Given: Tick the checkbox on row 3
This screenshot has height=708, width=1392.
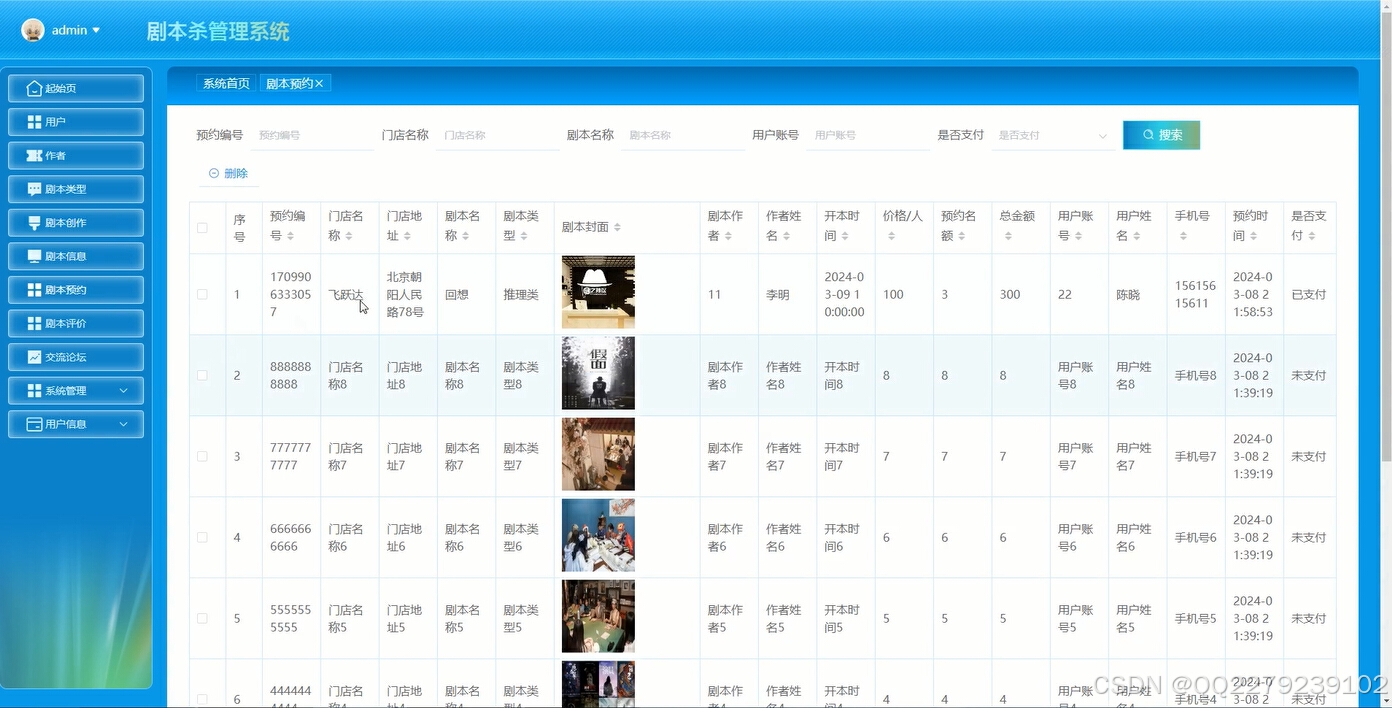Looking at the screenshot, I should tap(202, 456).
